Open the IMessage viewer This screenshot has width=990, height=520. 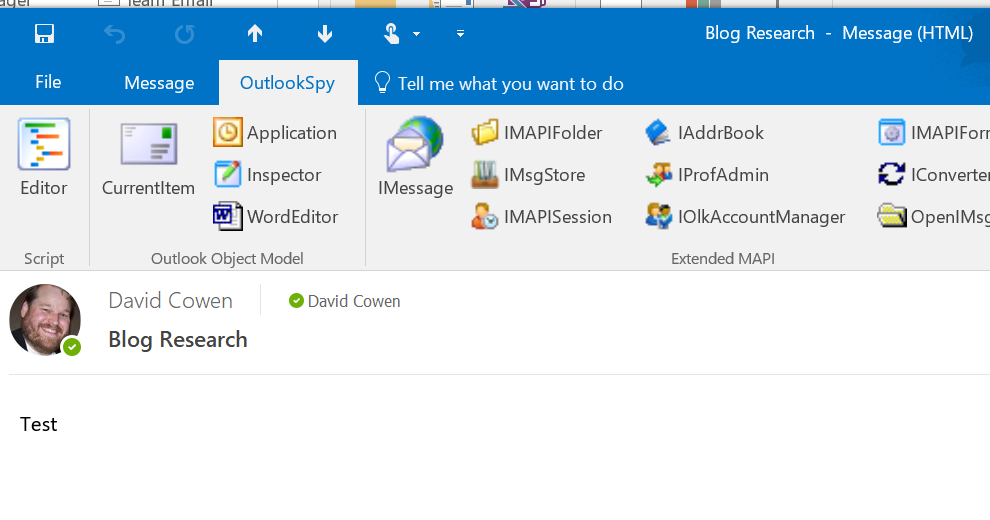point(415,157)
